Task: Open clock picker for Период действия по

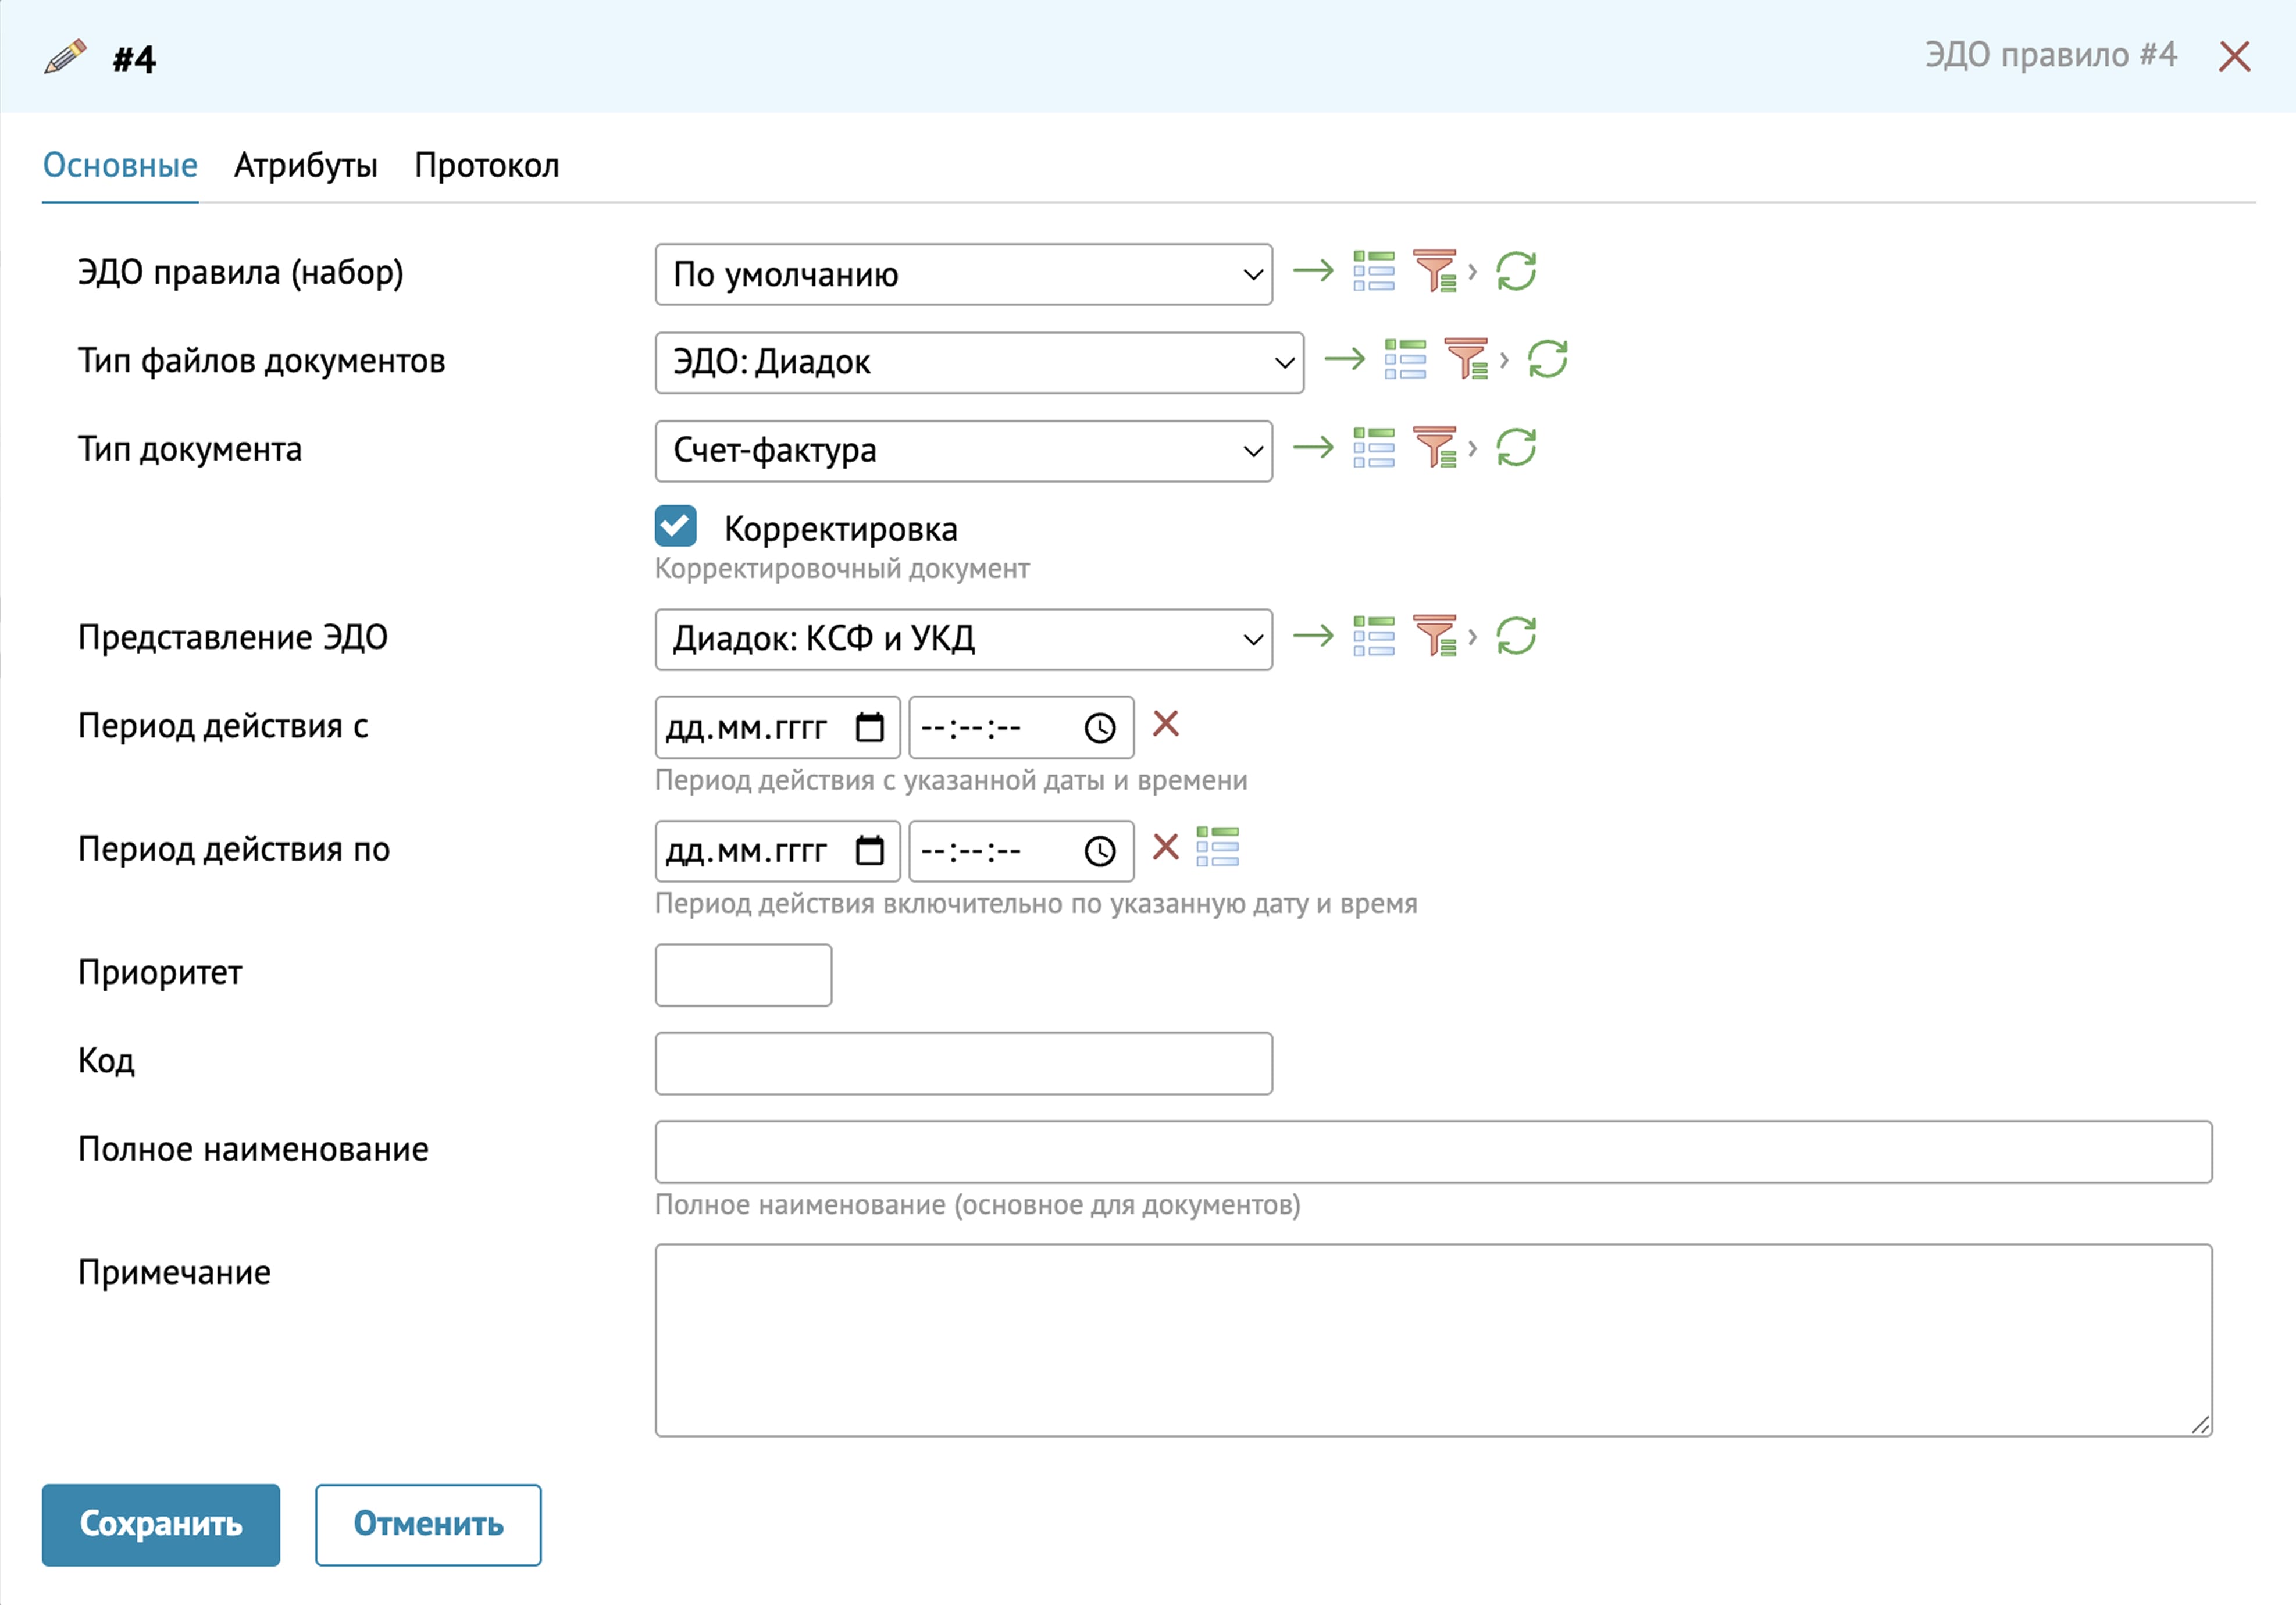Action: coord(1100,852)
